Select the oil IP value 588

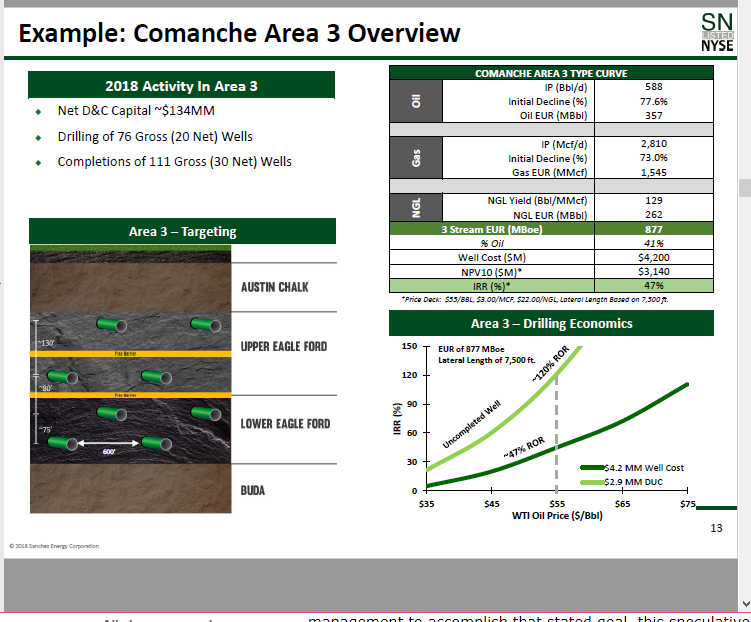pyautogui.click(x=653, y=87)
